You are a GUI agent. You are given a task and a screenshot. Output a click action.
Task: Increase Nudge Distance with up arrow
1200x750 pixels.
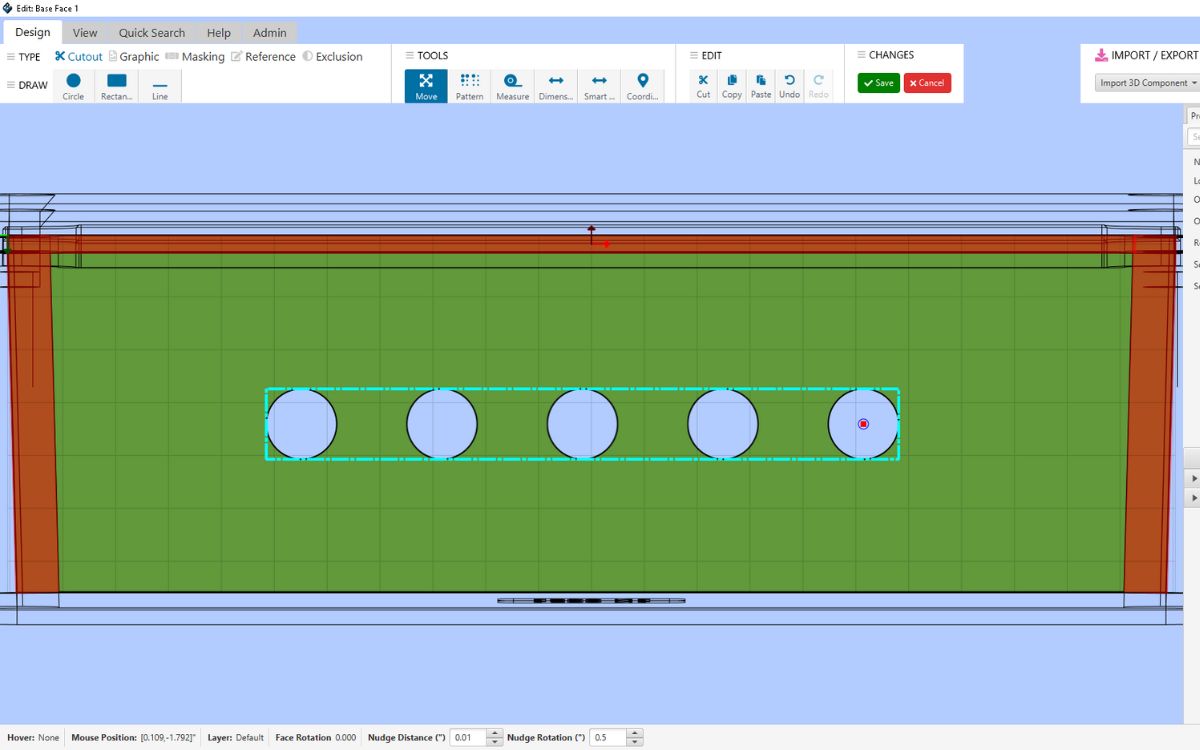click(495, 733)
